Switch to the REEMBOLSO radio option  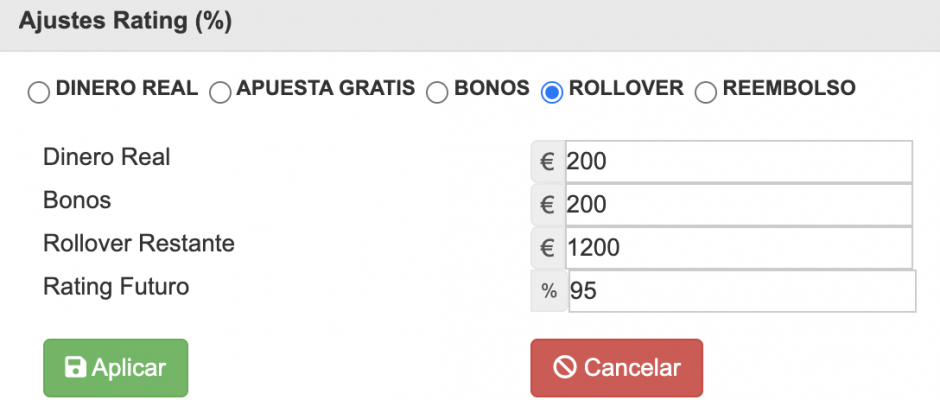705,93
